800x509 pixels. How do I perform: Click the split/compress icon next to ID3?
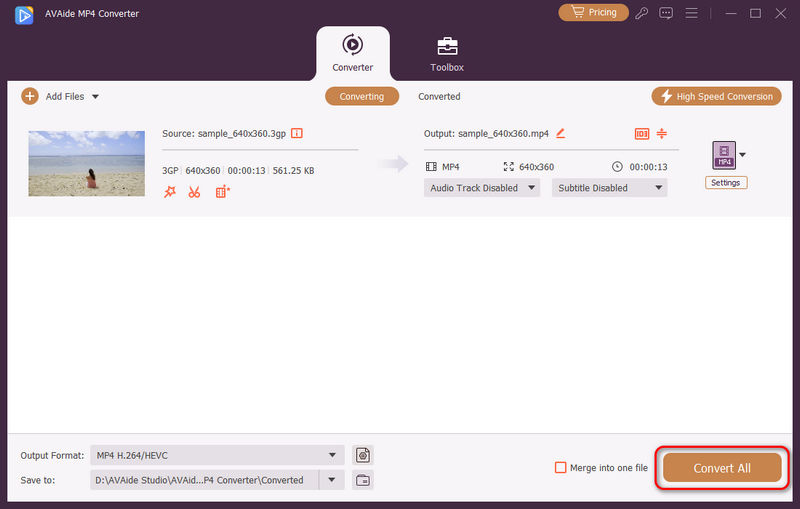point(662,133)
